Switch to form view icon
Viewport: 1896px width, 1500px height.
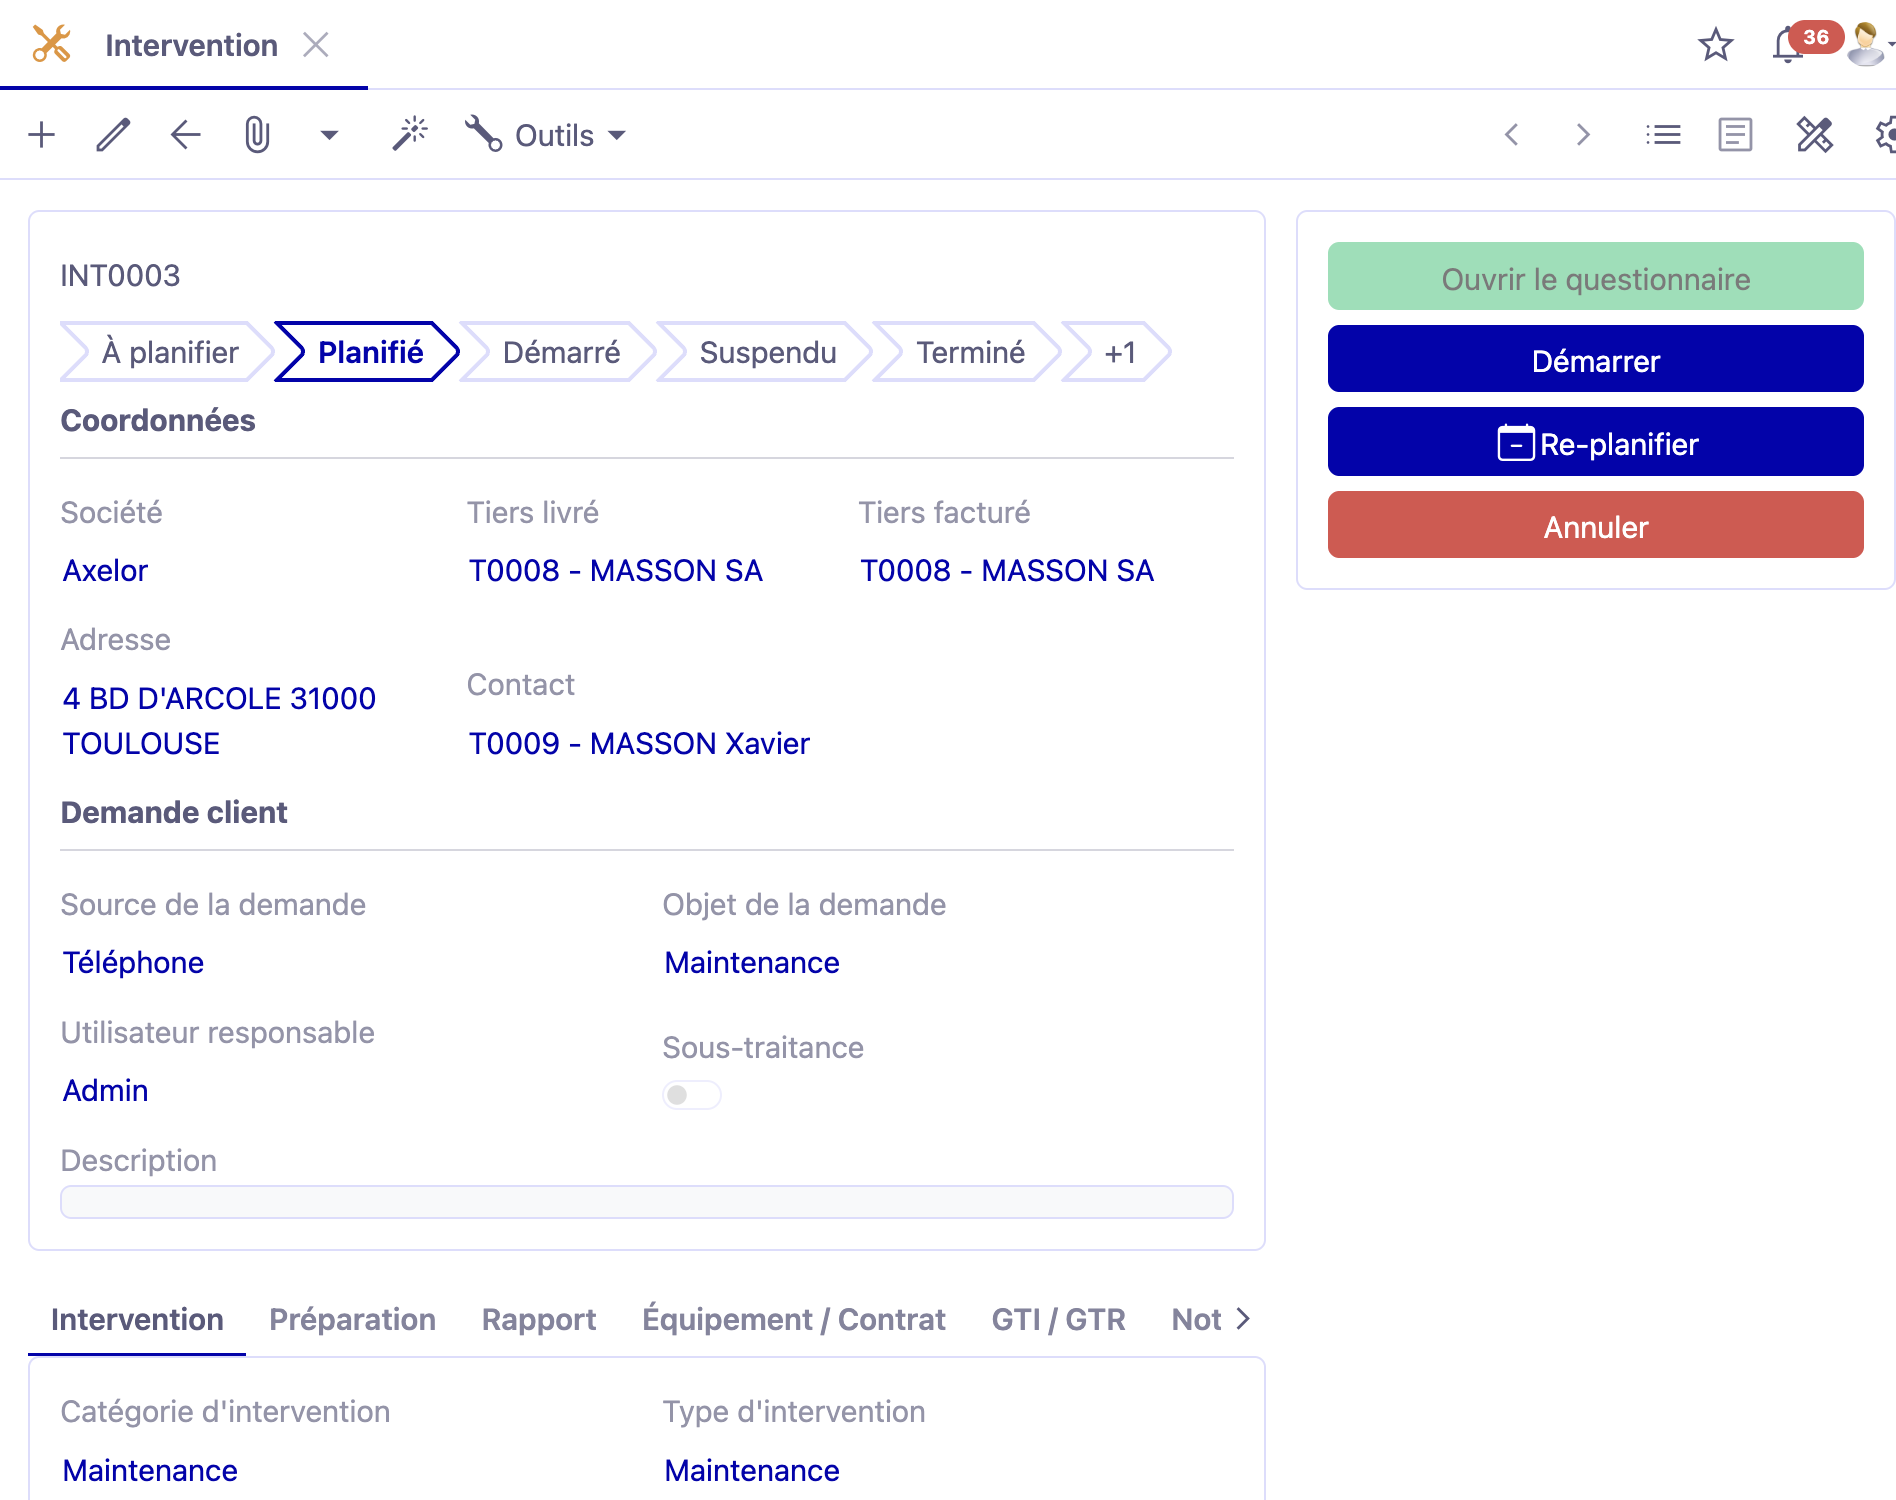(1735, 135)
